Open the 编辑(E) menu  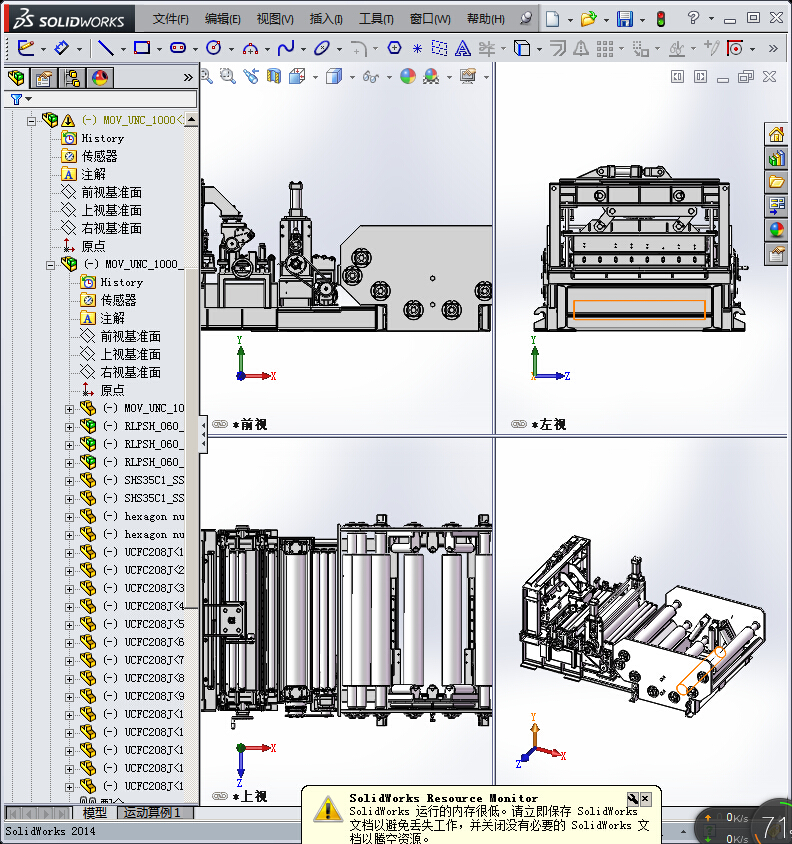click(222, 19)
